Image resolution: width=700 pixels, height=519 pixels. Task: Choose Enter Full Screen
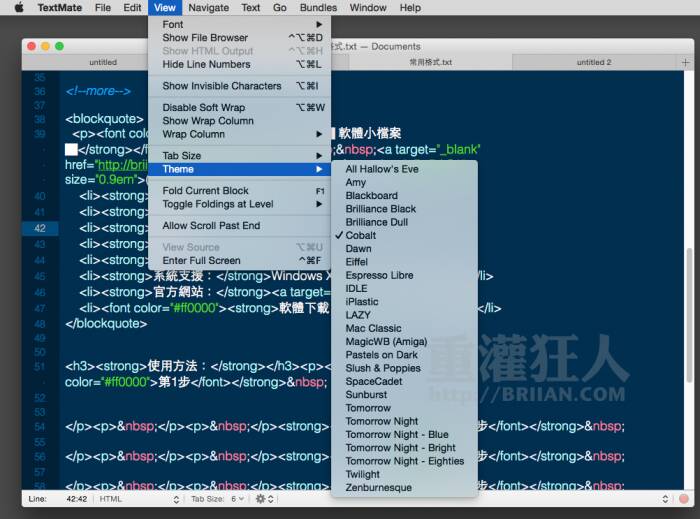pos(241,261)
